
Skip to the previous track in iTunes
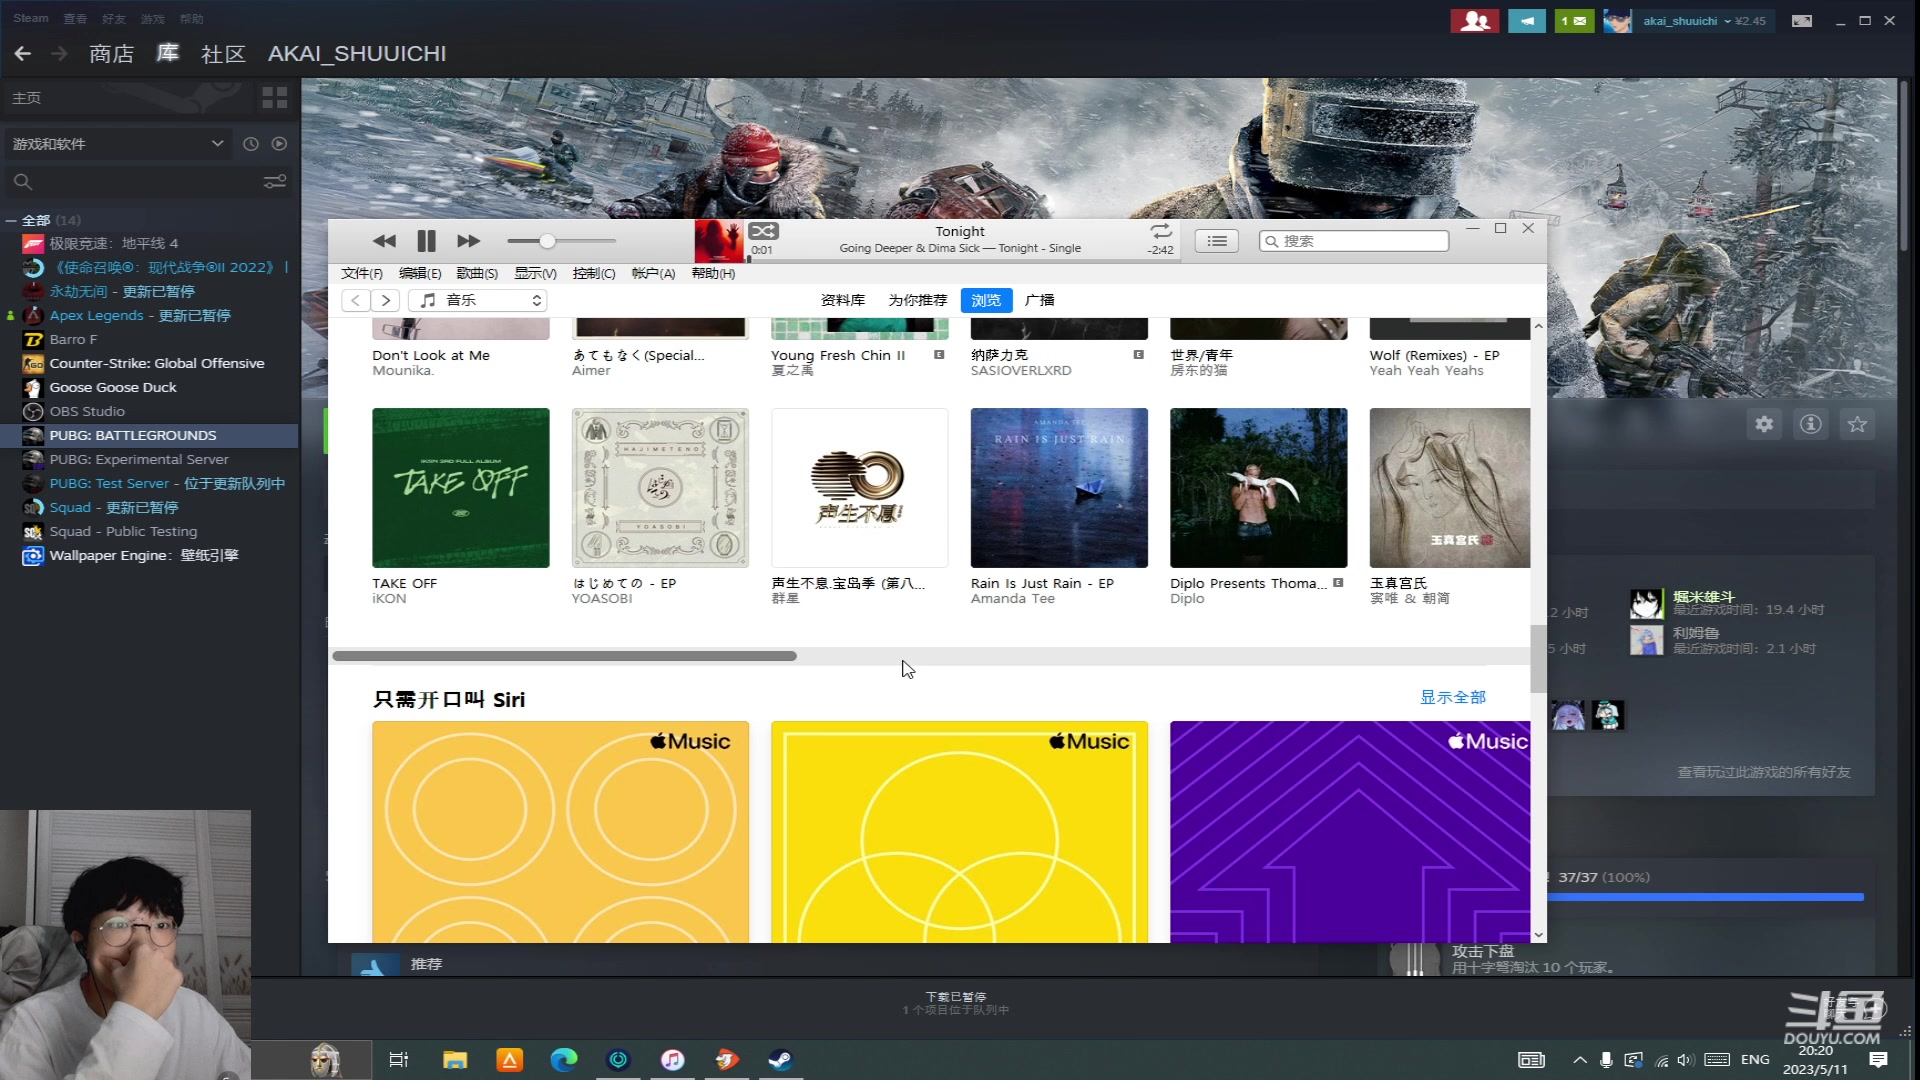(384, 241)
